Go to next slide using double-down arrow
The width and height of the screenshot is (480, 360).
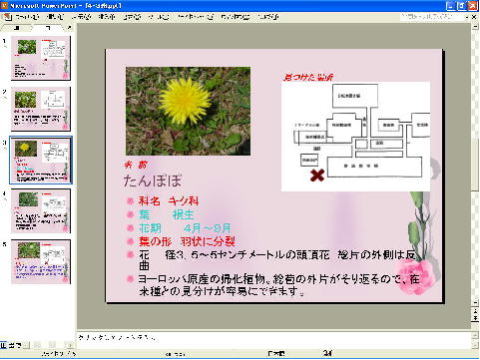pos(475,318)
